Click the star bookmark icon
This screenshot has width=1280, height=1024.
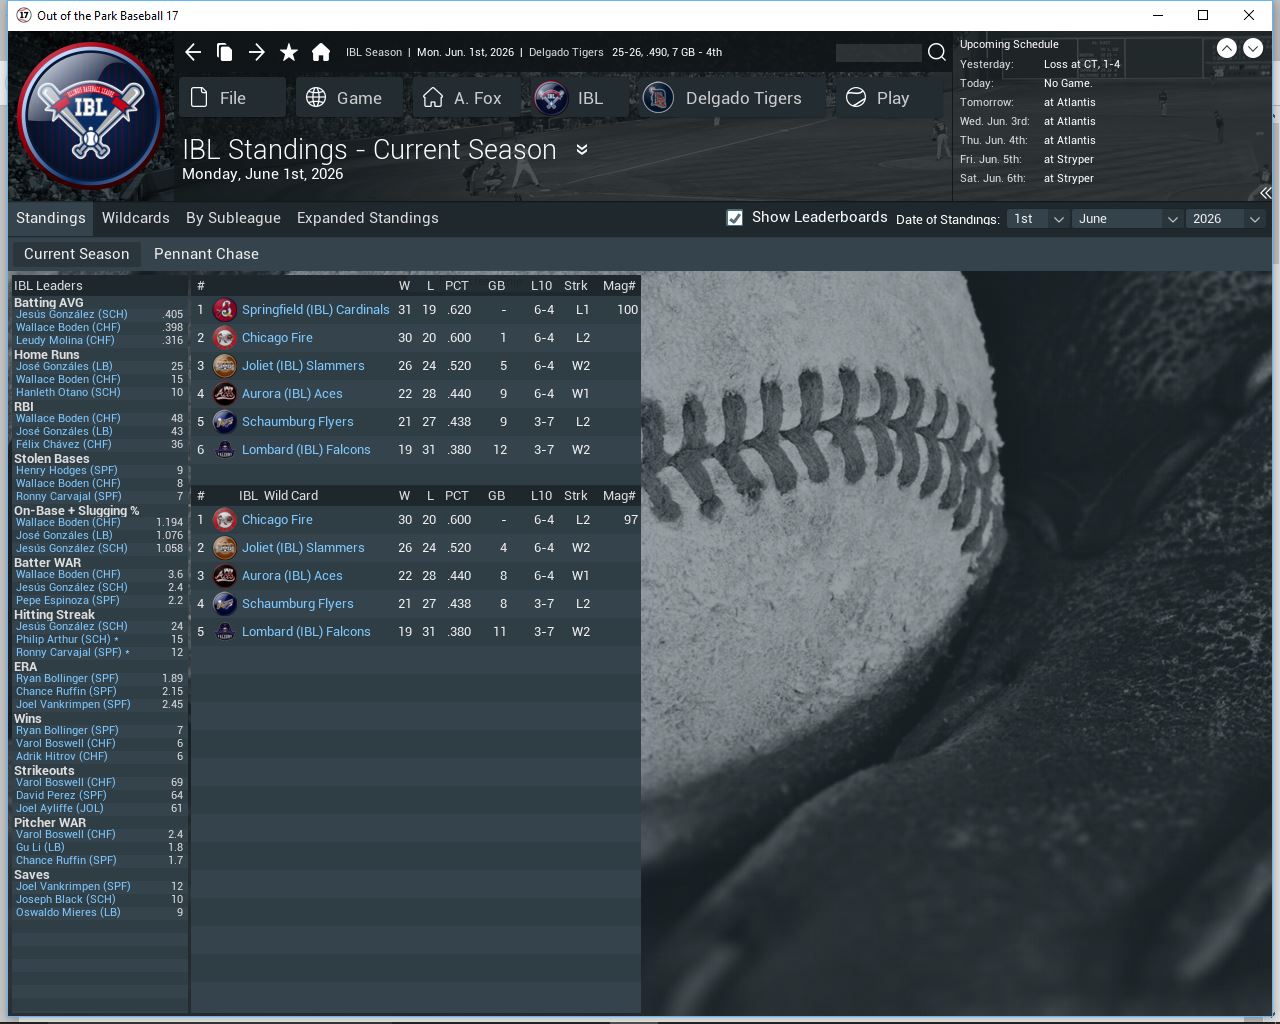(289, 52)
